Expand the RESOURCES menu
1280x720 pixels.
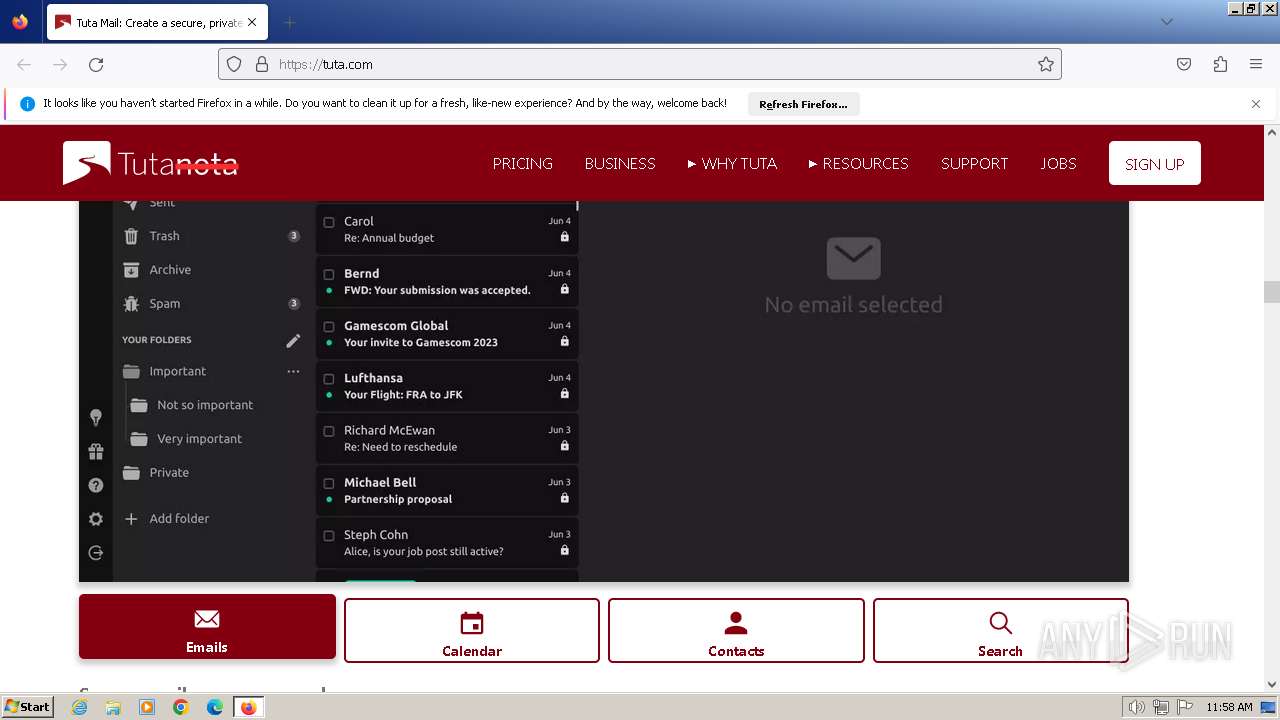(858, 163)
